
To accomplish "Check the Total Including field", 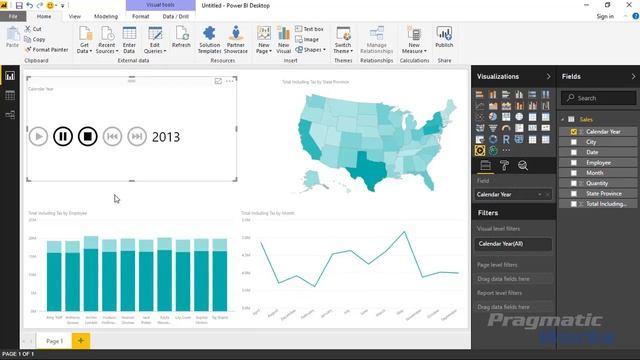I will [x=573, y=204].
